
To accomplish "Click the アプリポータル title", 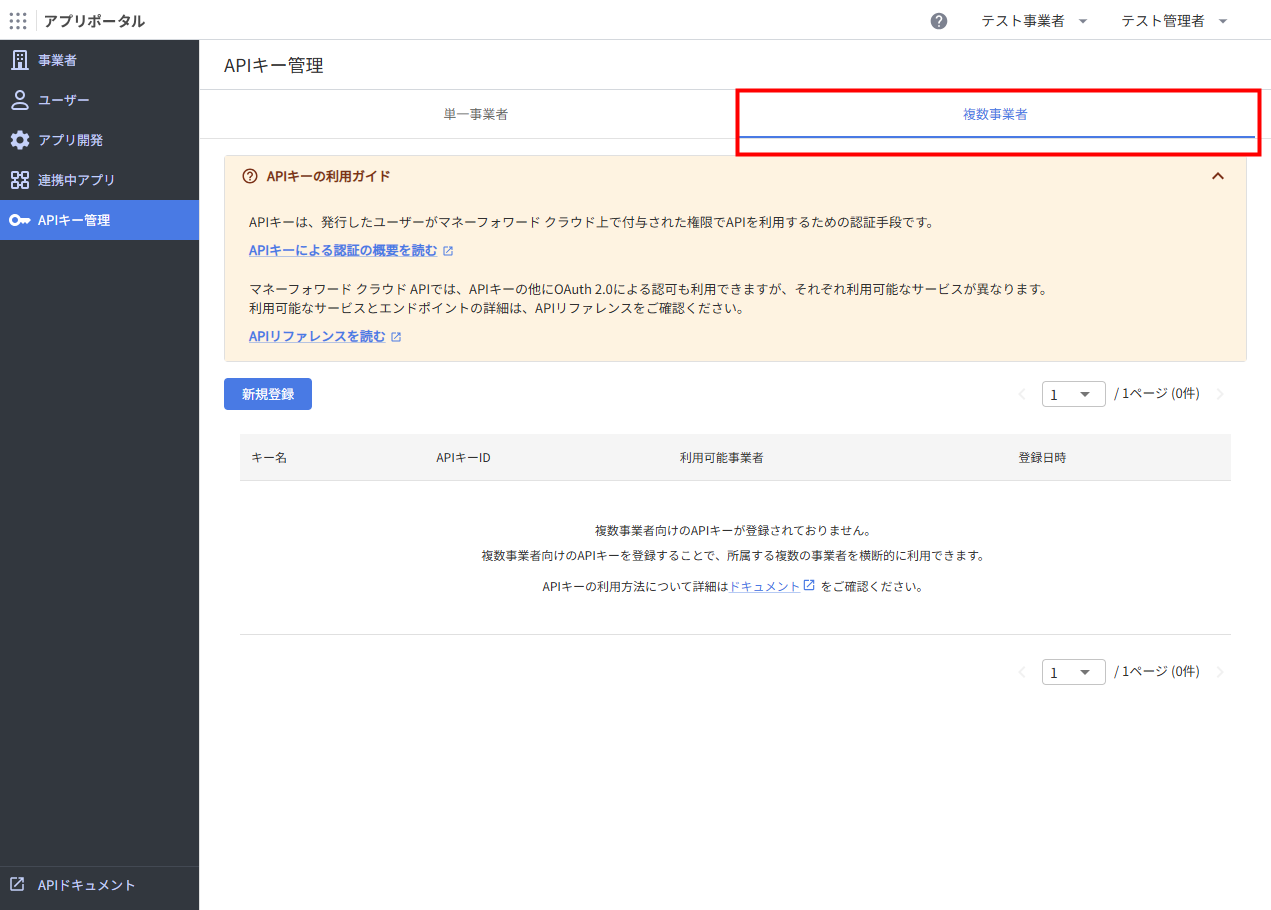I will (x=94, y=21).
